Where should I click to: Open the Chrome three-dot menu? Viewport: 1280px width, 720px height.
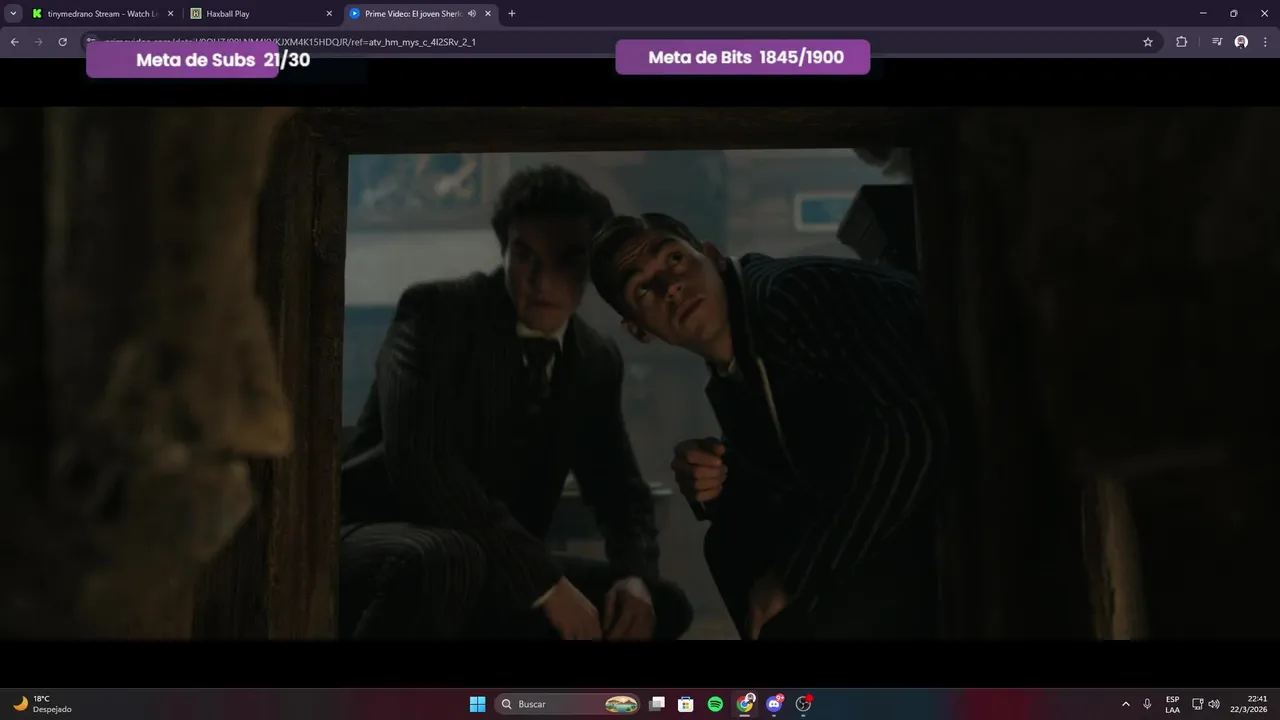[1266, 42]
